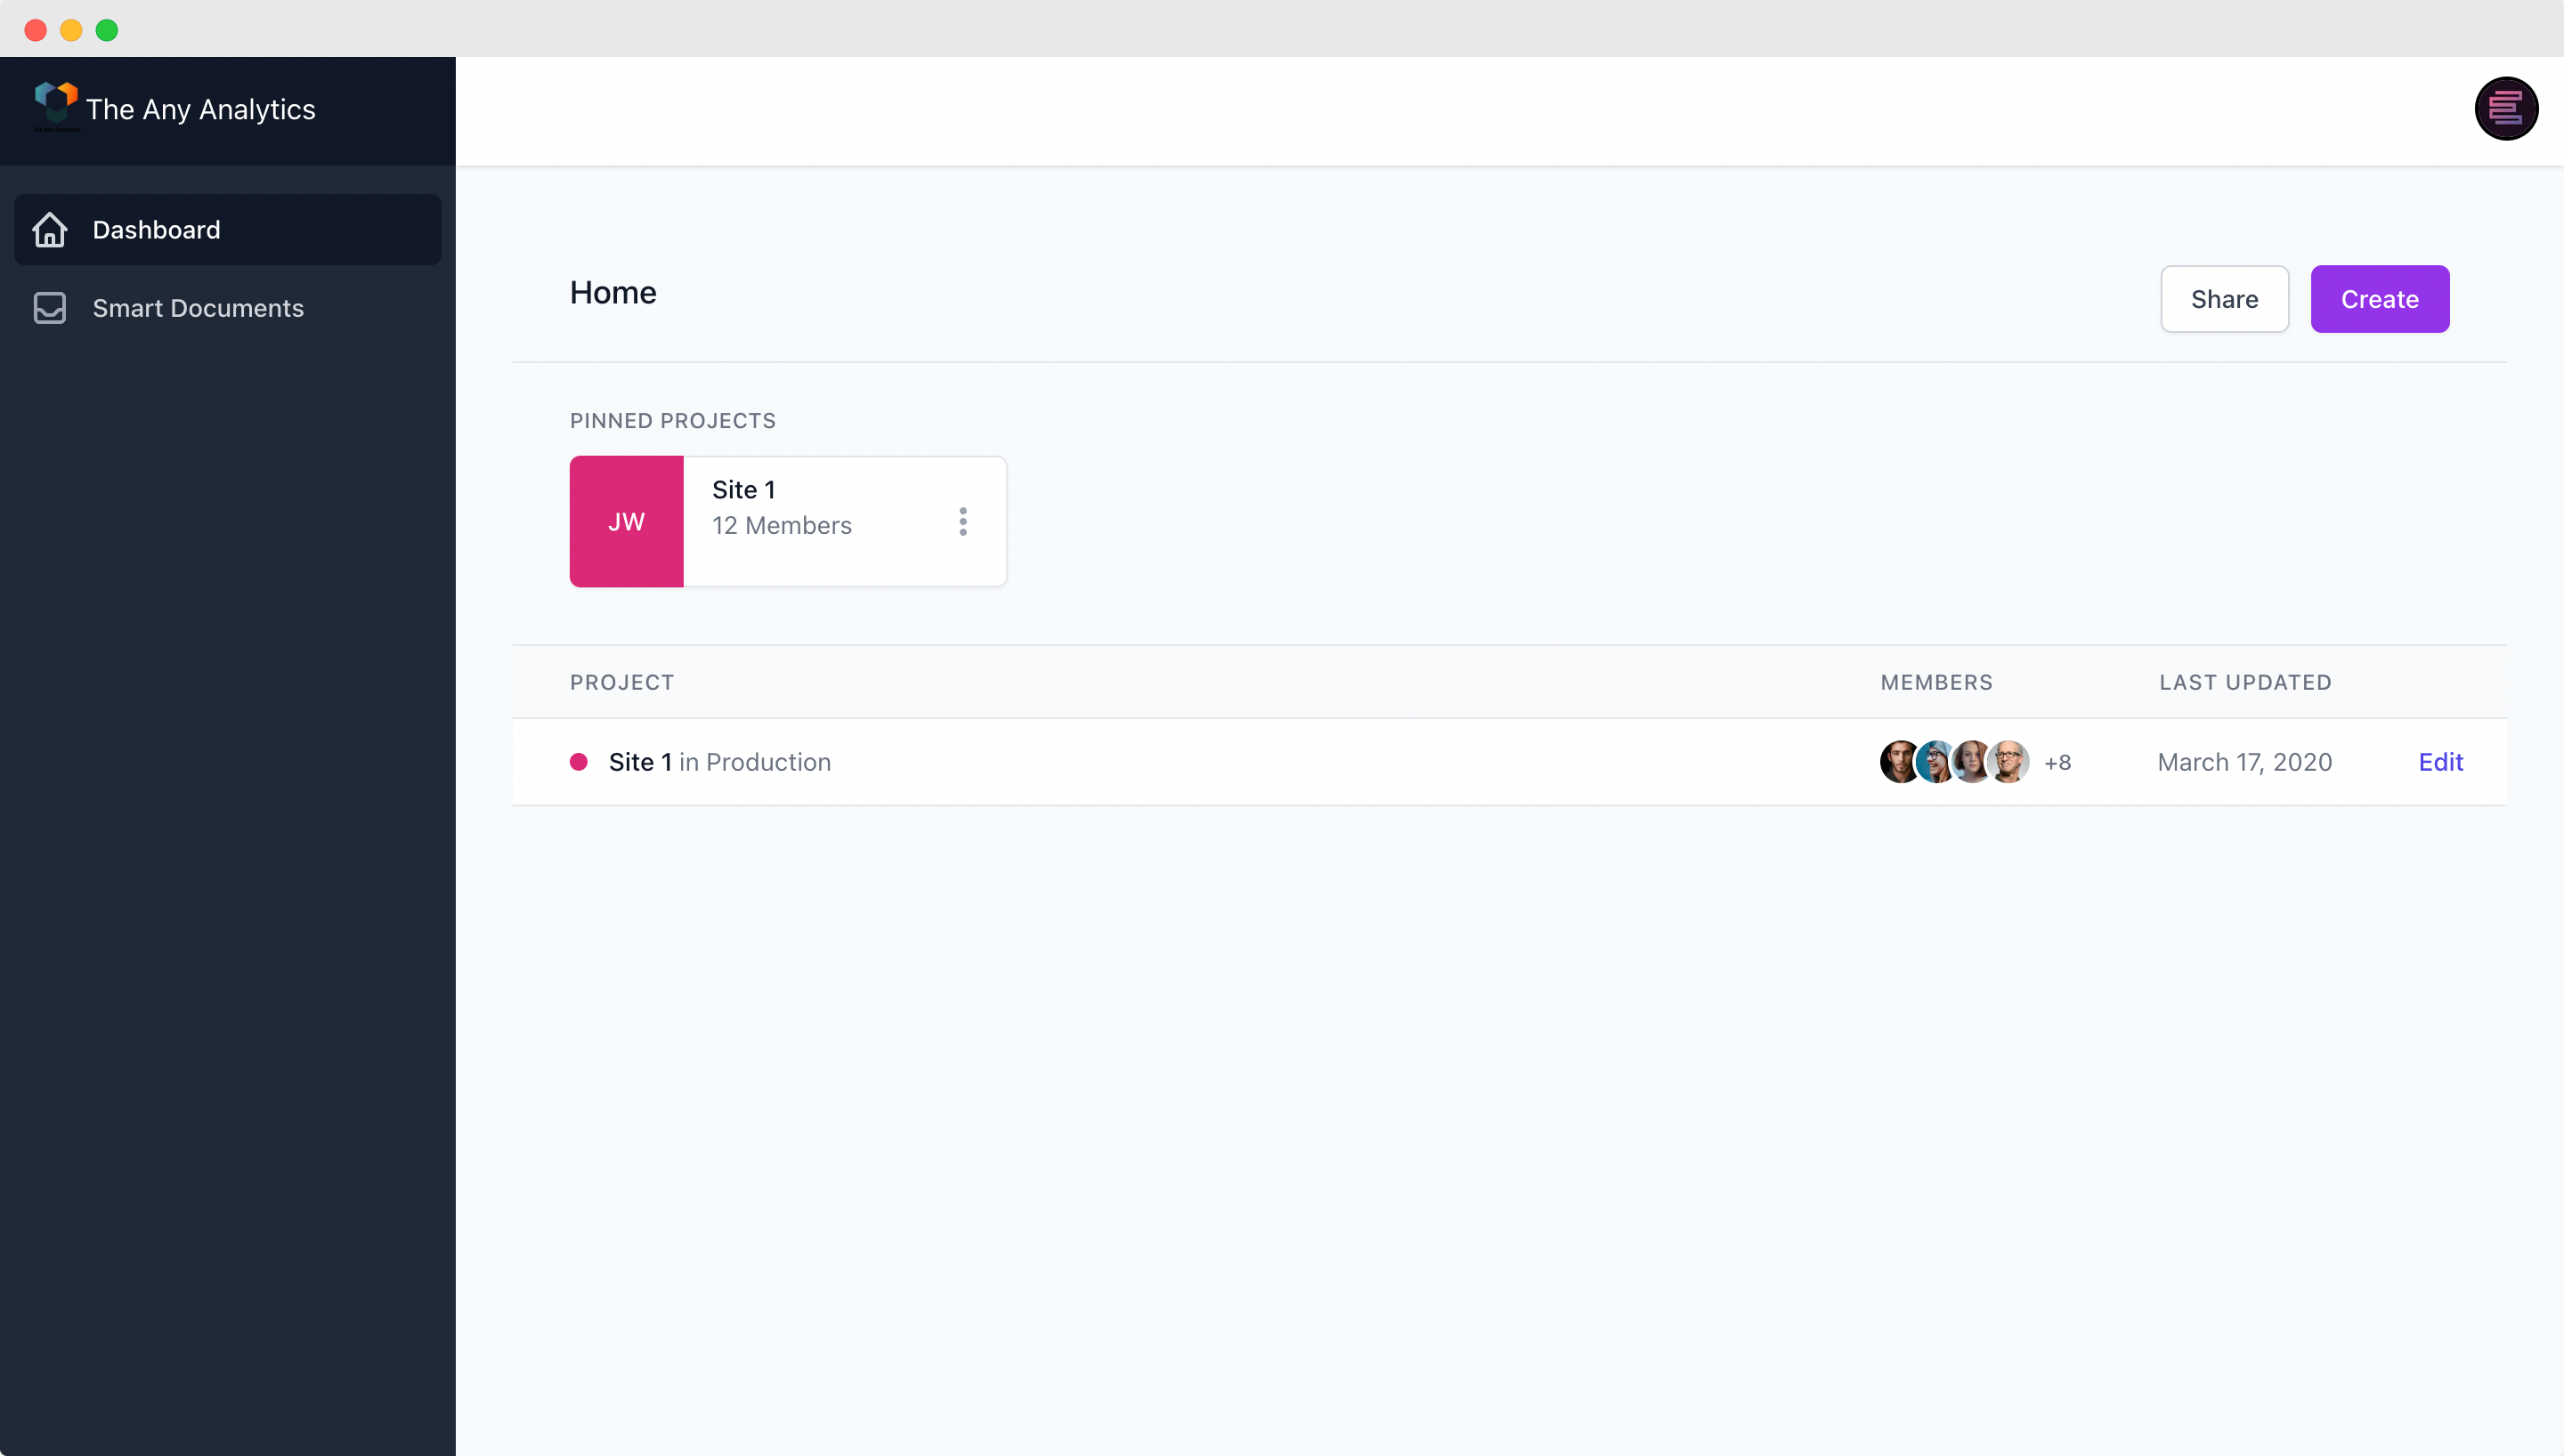Select the Dashboard home icon
The image size is (2564, 1456).
(49, 229)
